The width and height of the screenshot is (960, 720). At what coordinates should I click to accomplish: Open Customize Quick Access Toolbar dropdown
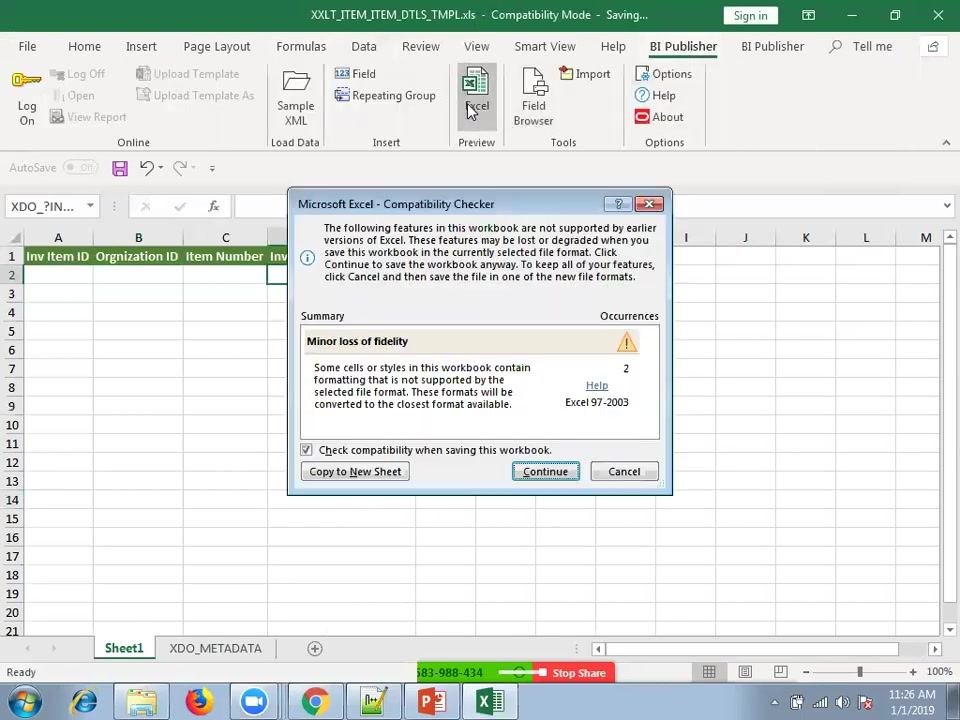point(212,168)
